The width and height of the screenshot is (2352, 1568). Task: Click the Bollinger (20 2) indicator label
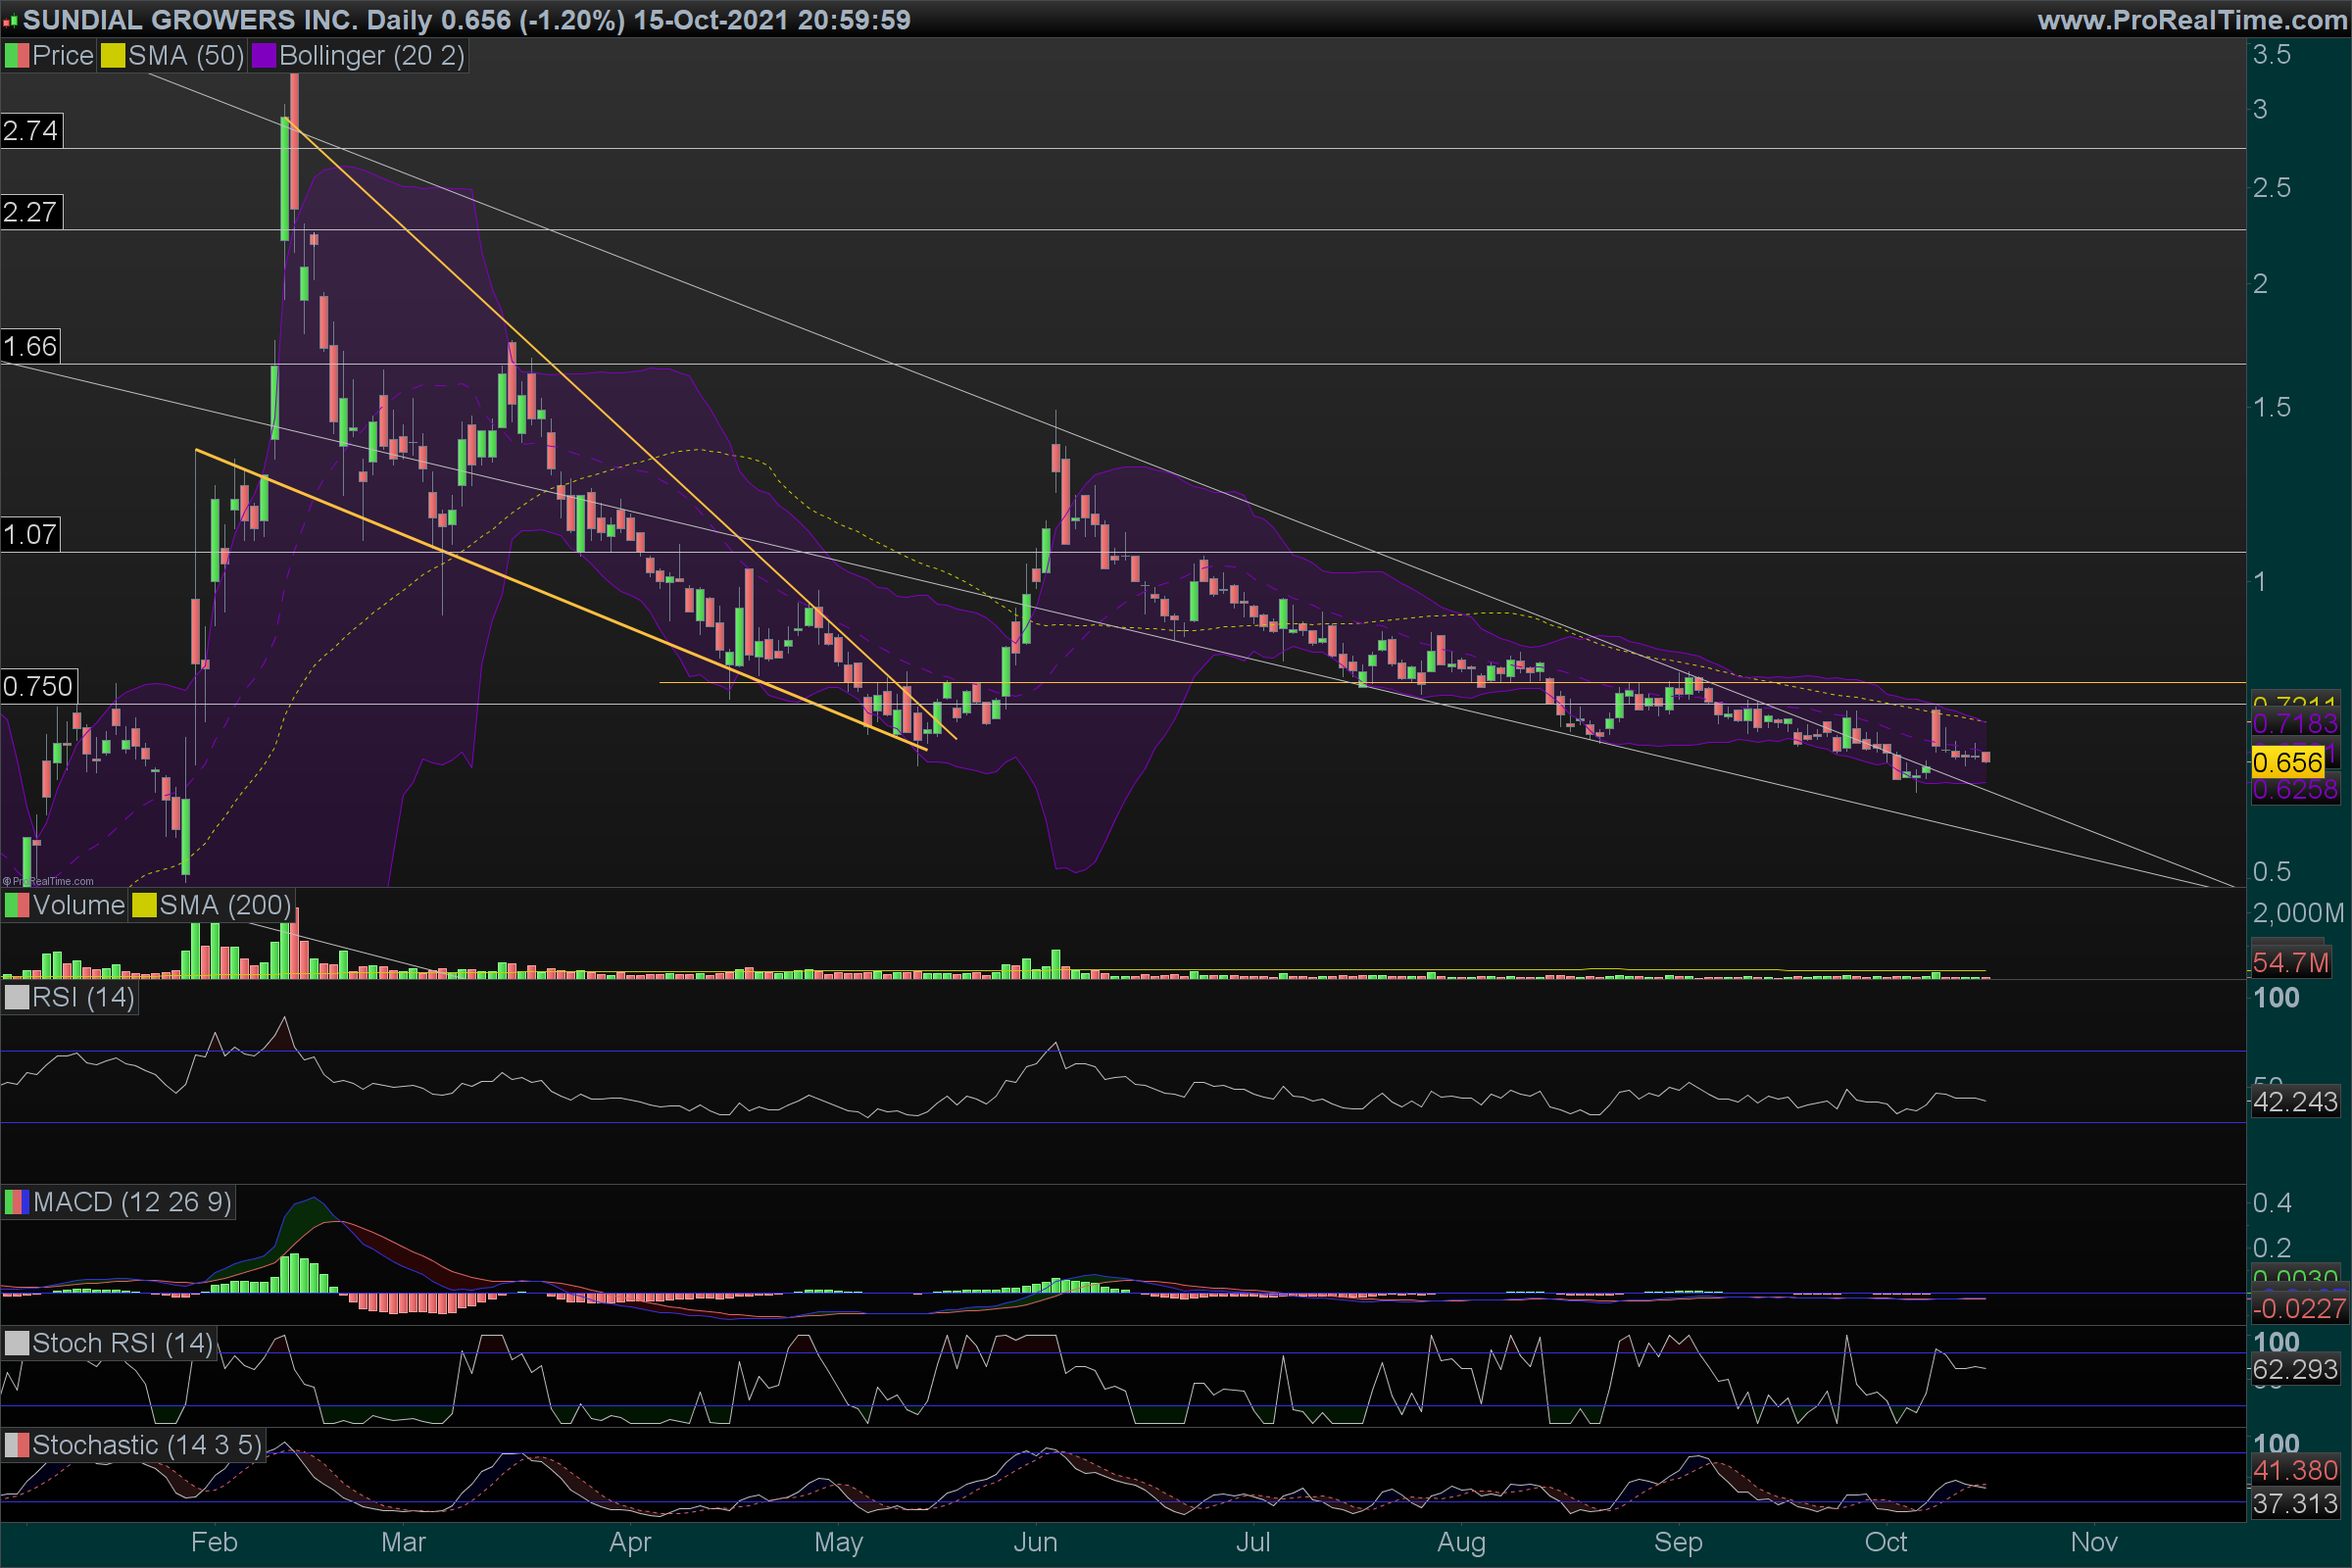(x=371, y=56)
